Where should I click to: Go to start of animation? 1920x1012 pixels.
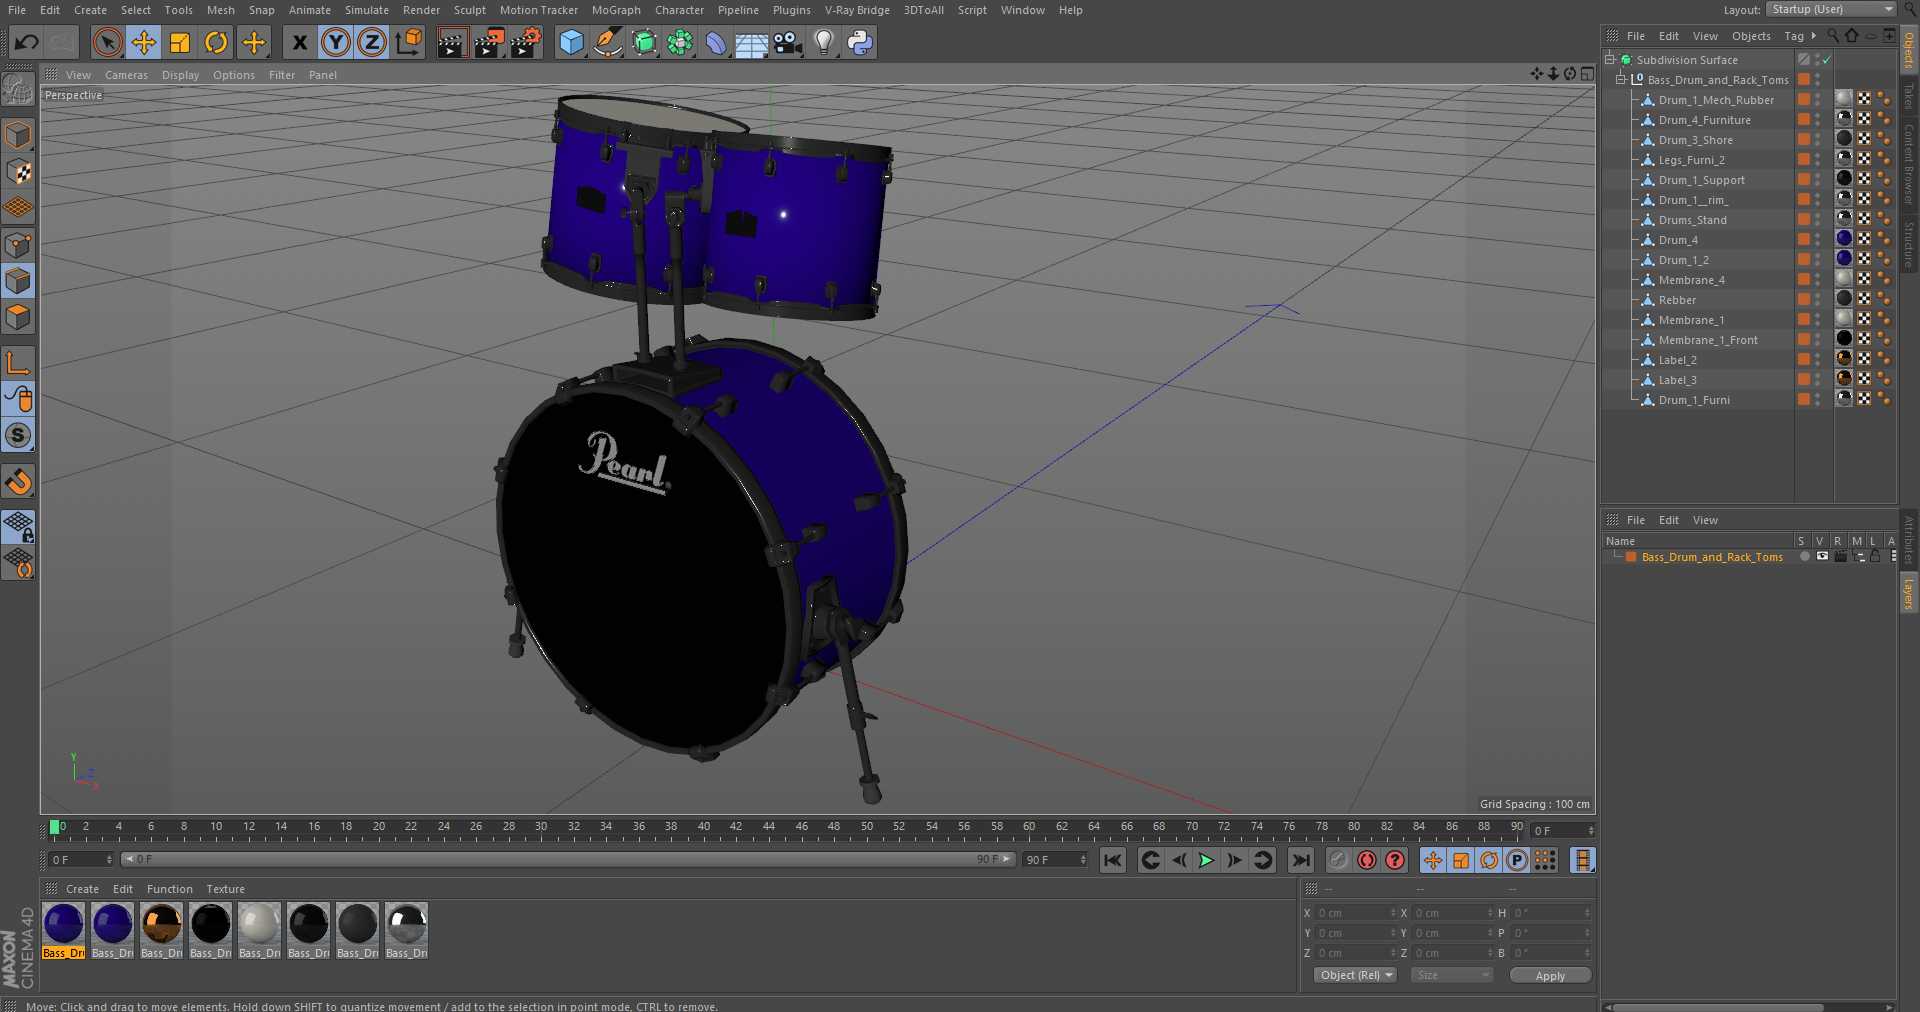[1112, 860]
